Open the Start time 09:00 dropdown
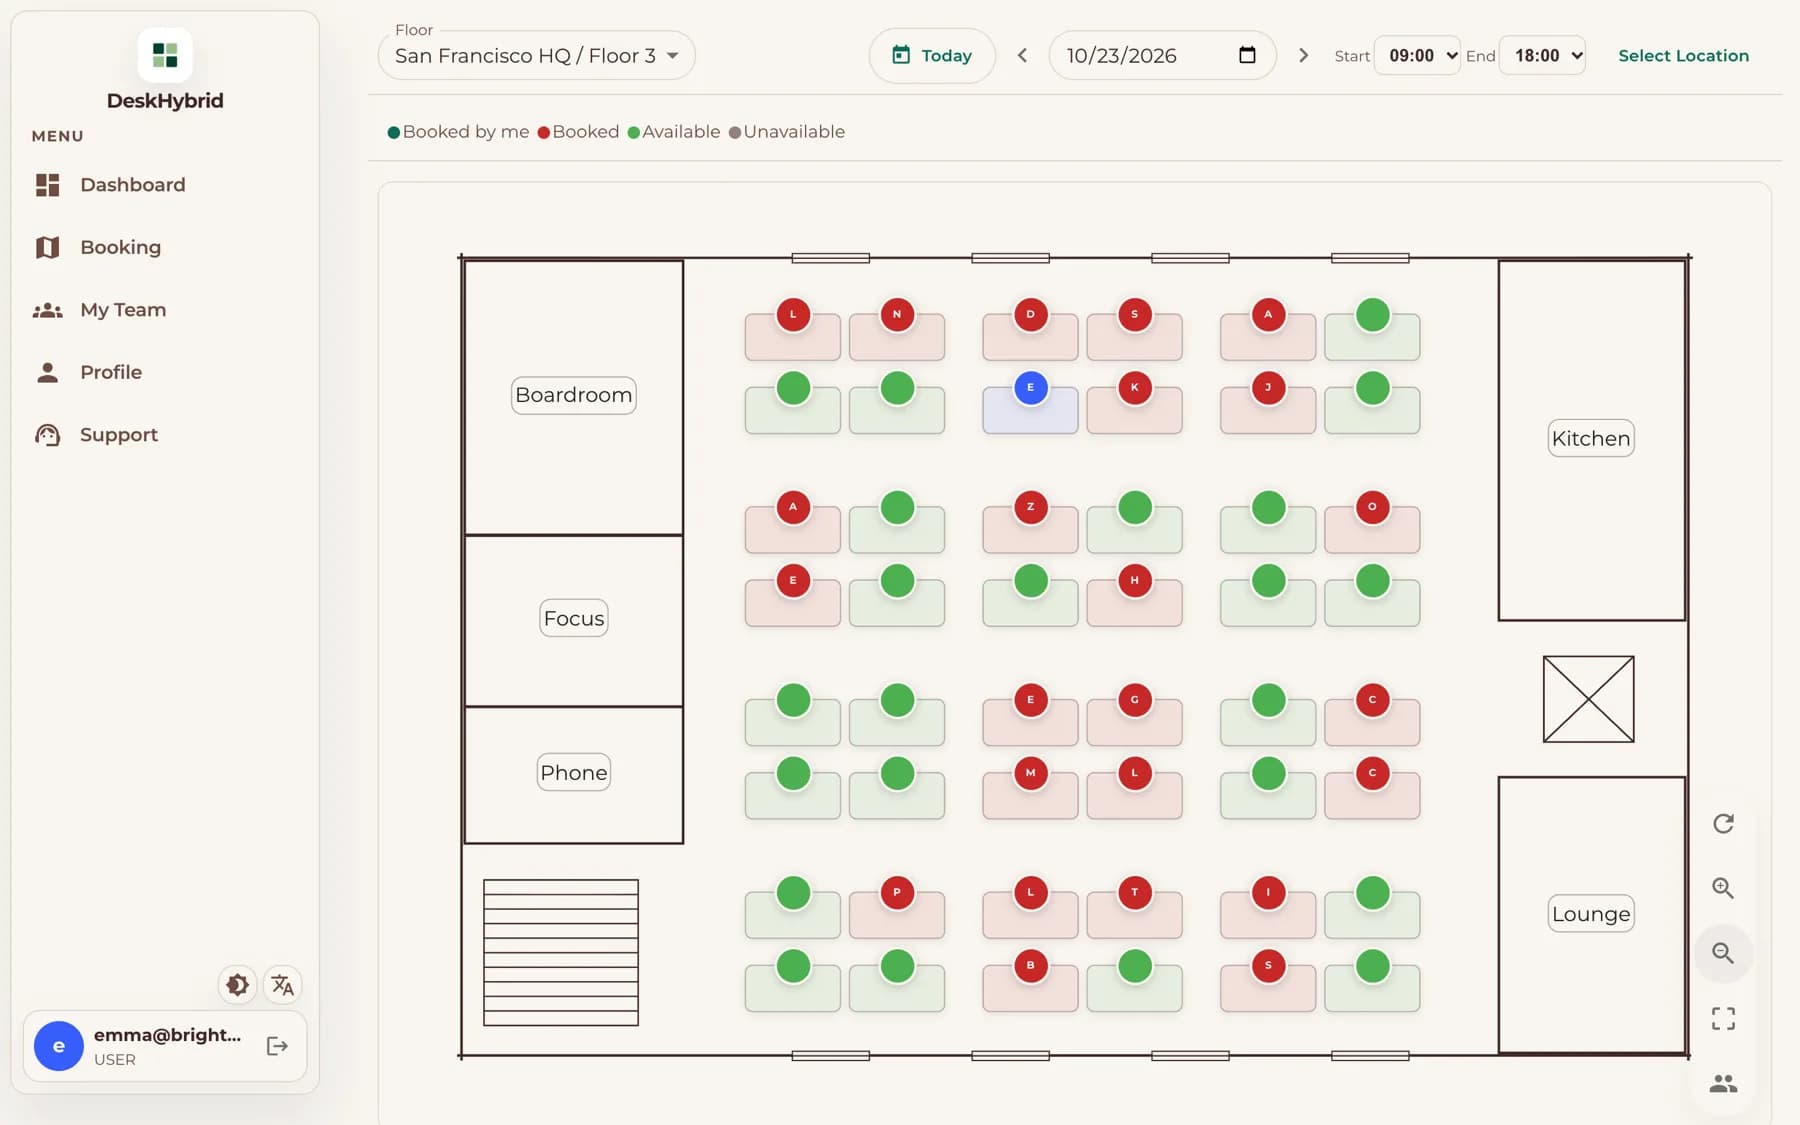The height and width of the screenshot is (1125, 1800). [1417, 56]
